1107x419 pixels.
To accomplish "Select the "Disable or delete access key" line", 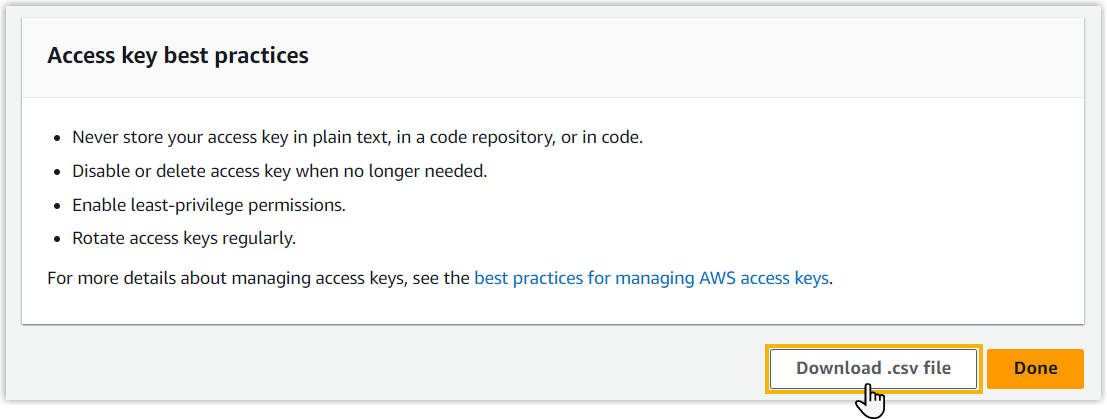I will pyautogui.click(x=279, y=171).
